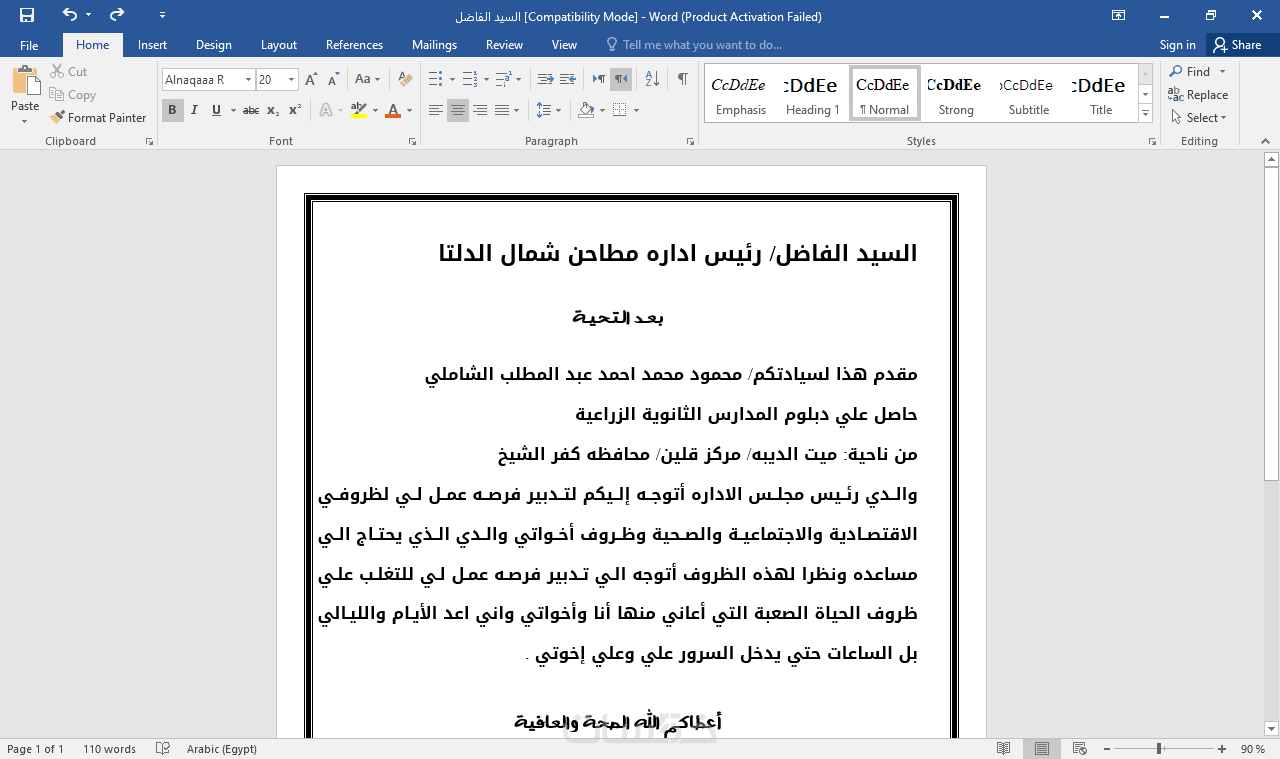Viewport: 1280px width, 759px height.
Task: Align text right
Action: point(480,110)
